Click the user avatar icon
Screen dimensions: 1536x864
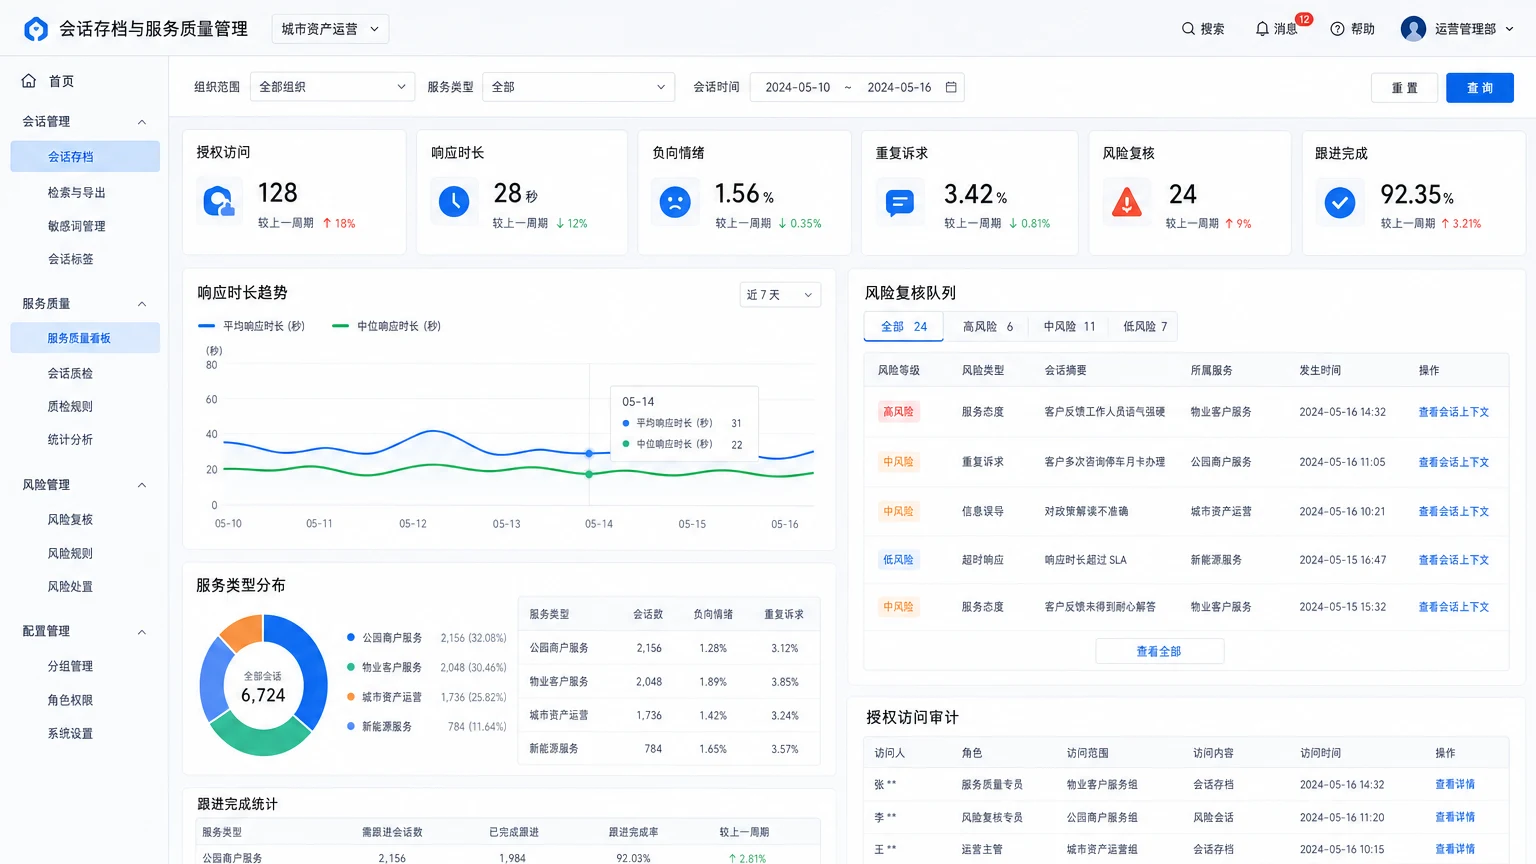pos(1413,29)
